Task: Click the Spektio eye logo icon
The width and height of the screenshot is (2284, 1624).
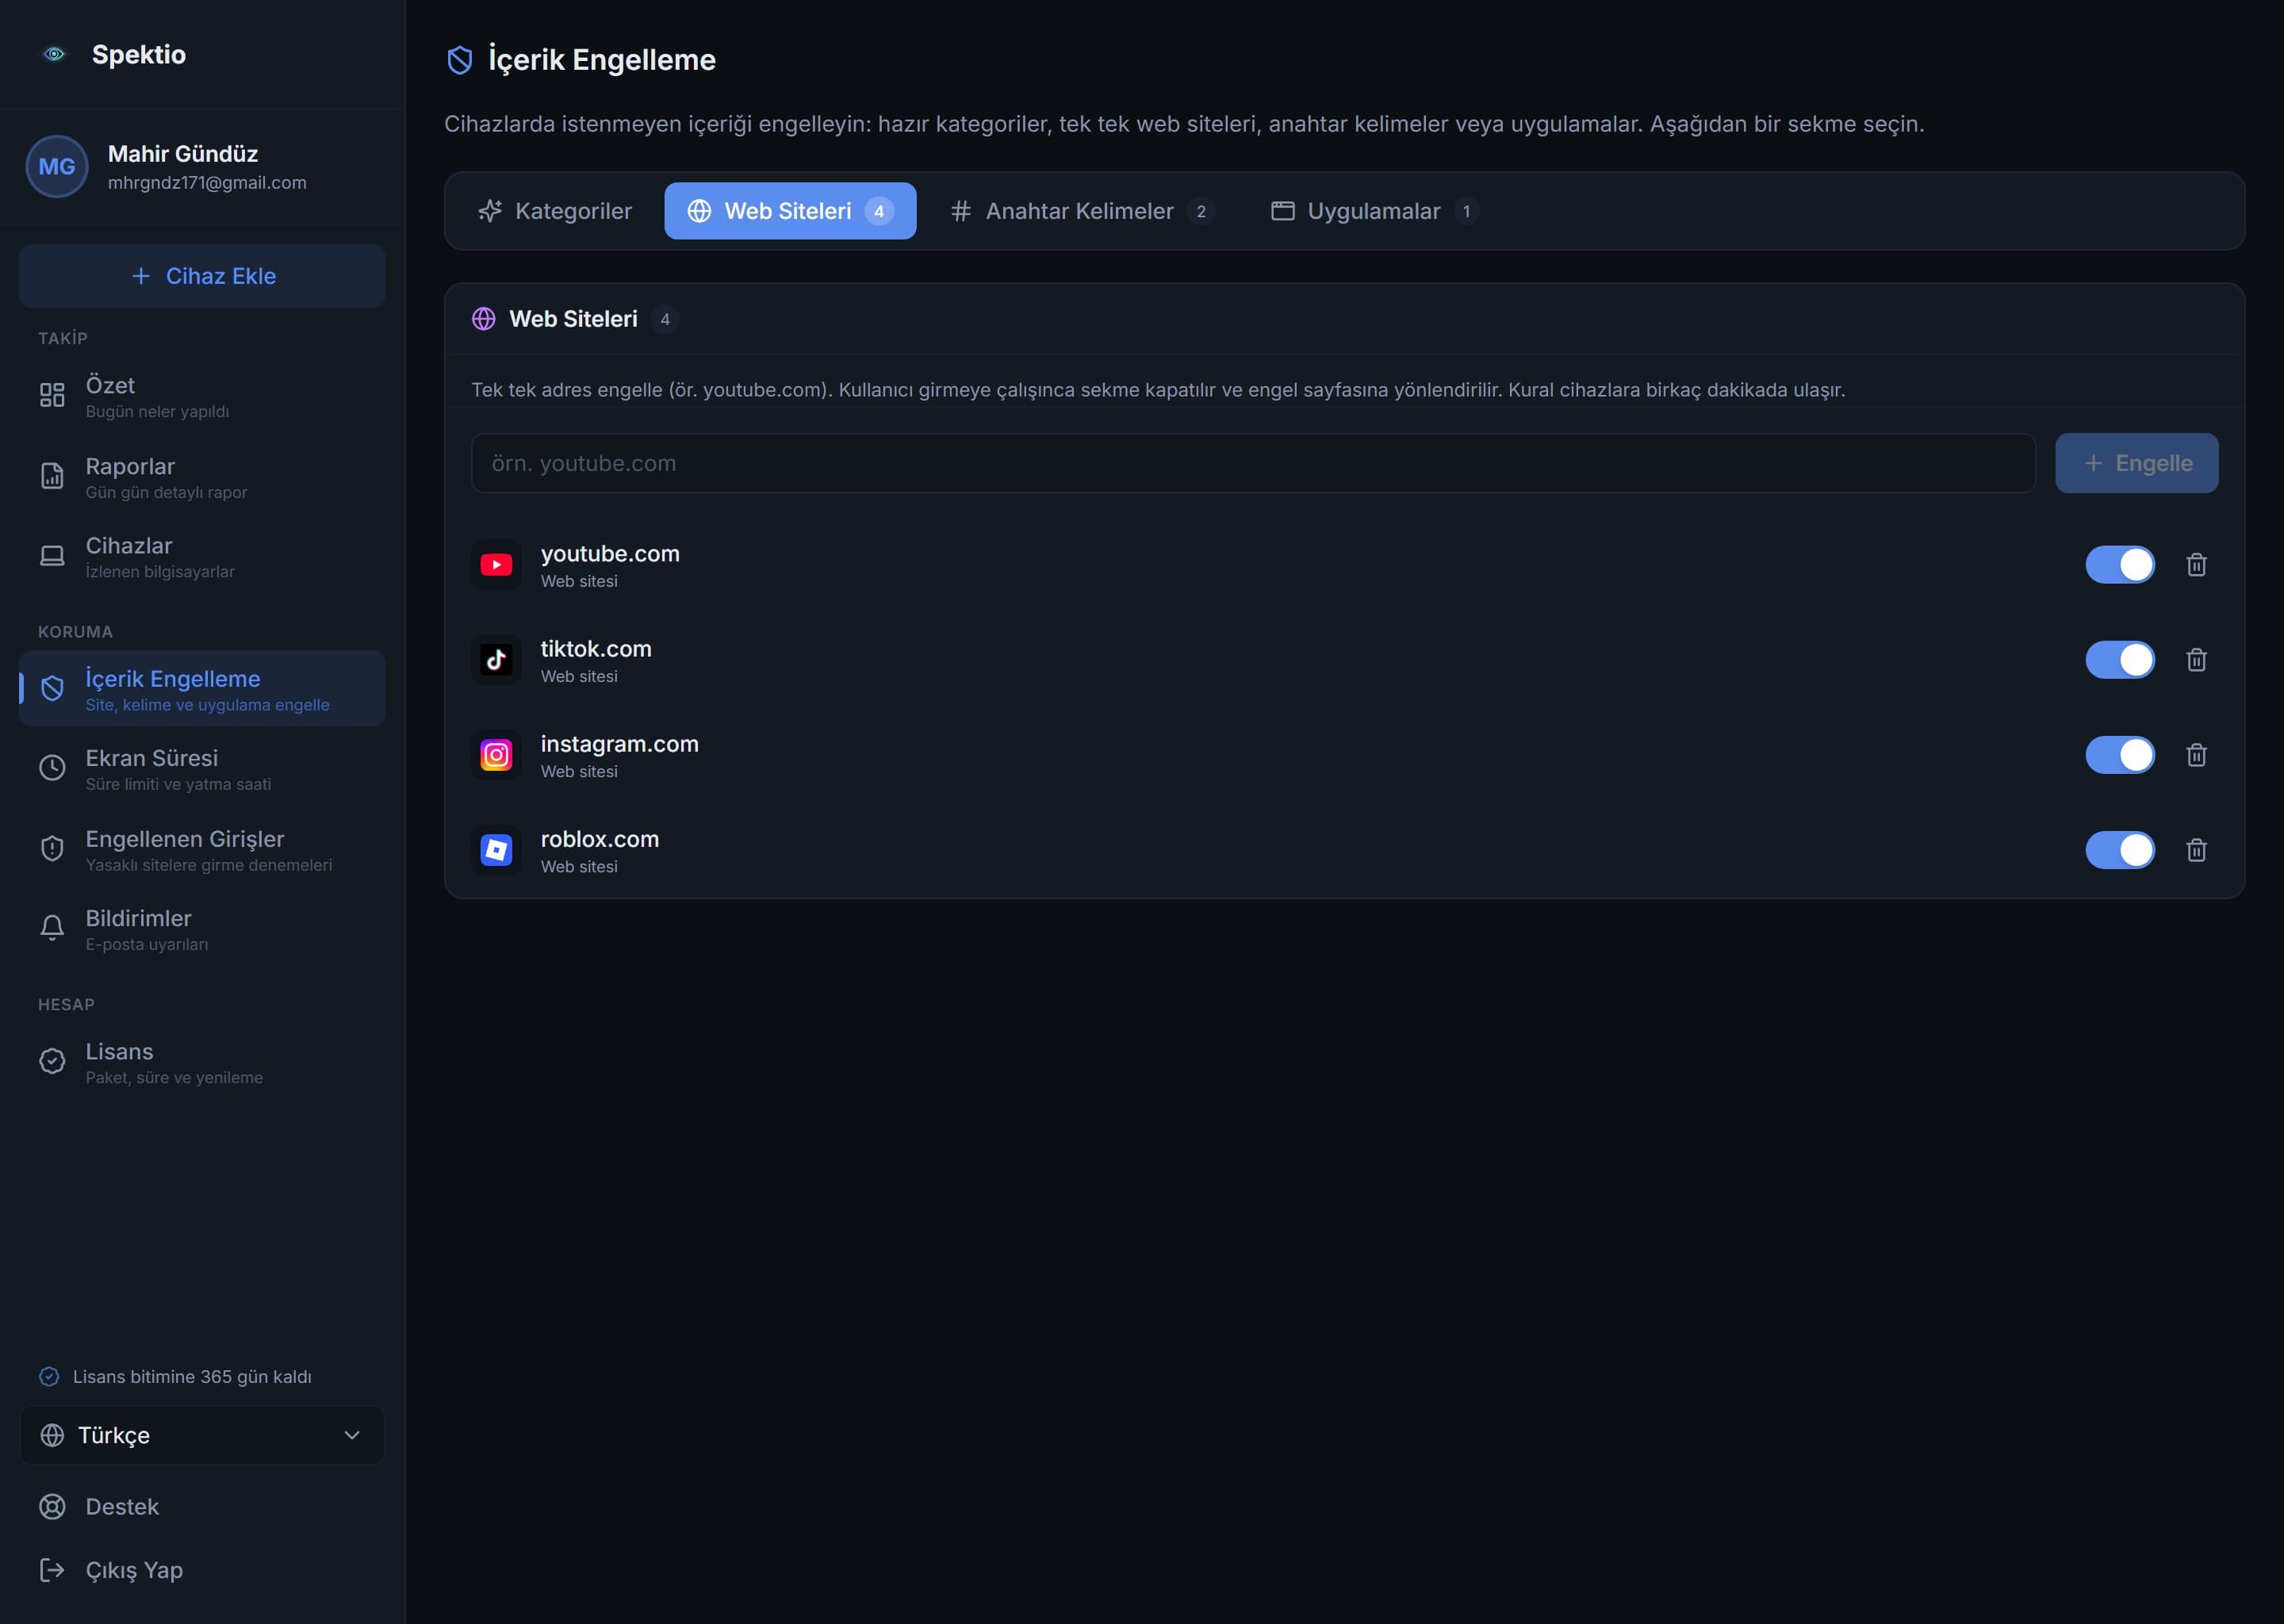Action: point(54,54)
